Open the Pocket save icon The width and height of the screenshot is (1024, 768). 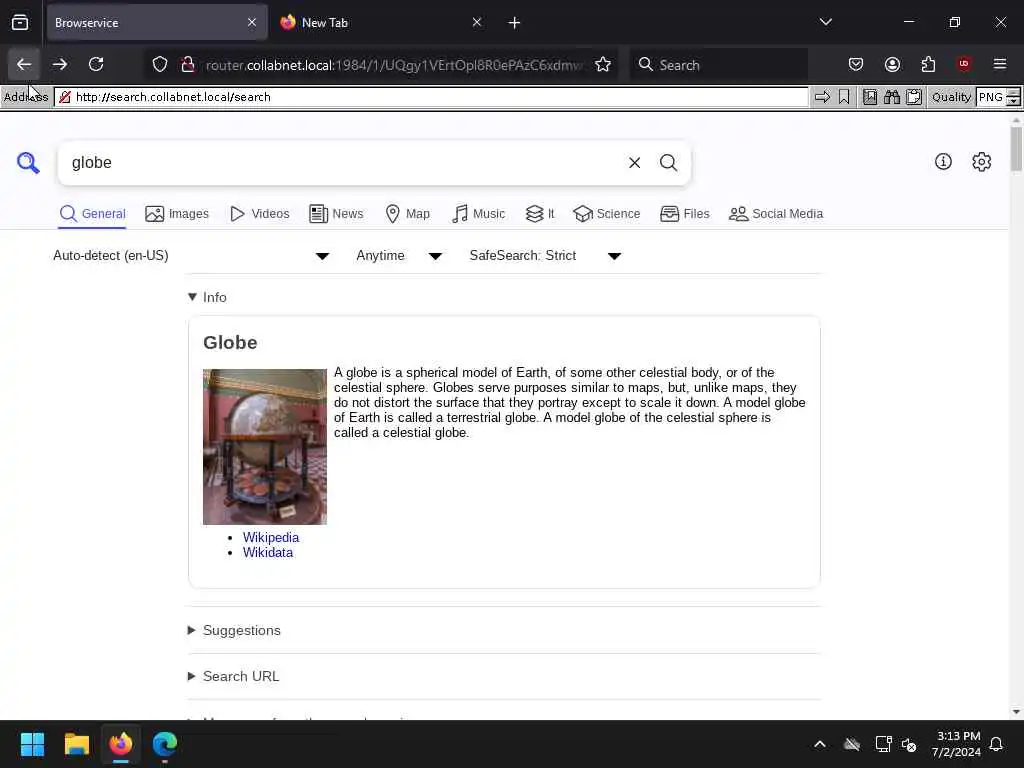tap(856, 64)
